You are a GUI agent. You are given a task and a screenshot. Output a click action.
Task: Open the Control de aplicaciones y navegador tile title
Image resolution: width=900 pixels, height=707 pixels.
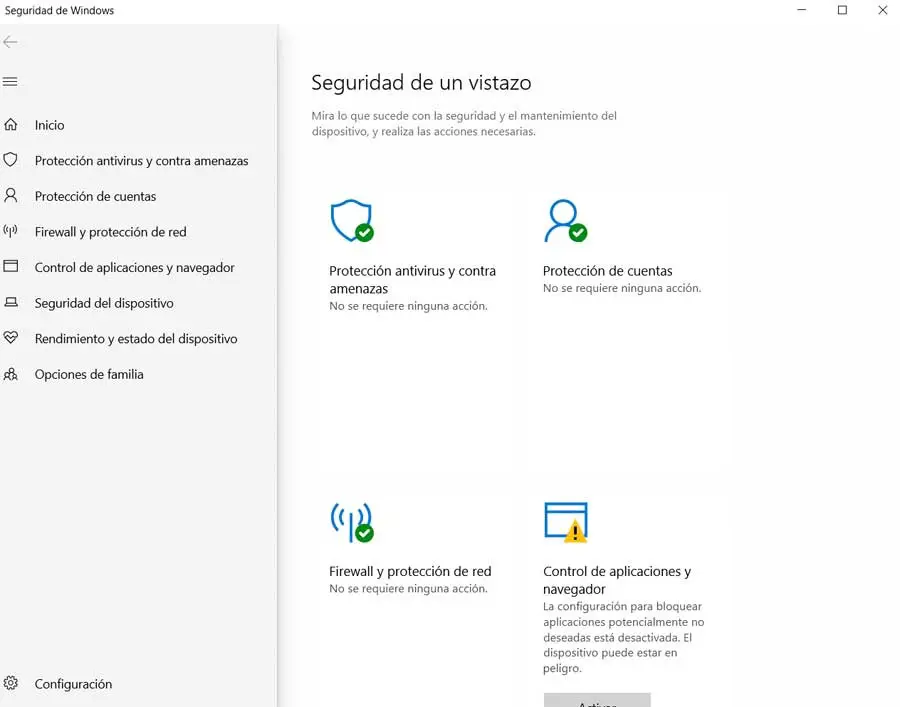pyautogui.click(x=617, y=580)
